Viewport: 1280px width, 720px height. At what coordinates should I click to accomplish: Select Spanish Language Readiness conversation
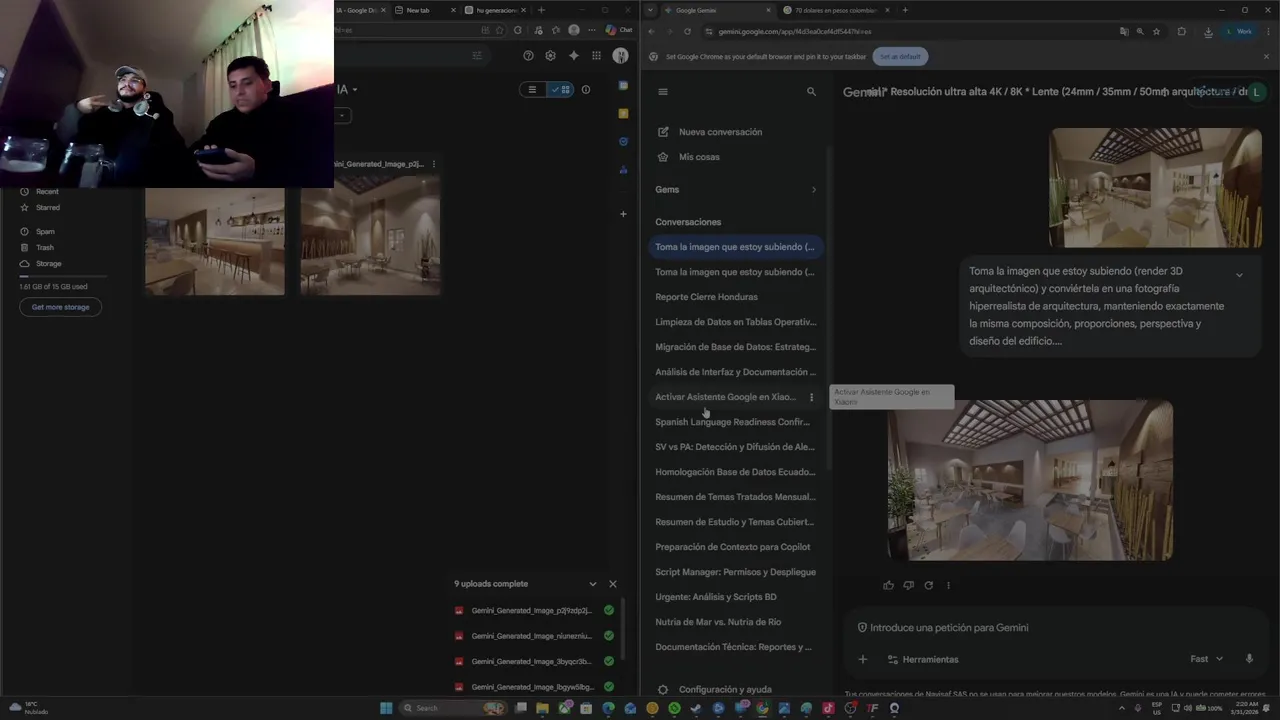coord(736,422)
